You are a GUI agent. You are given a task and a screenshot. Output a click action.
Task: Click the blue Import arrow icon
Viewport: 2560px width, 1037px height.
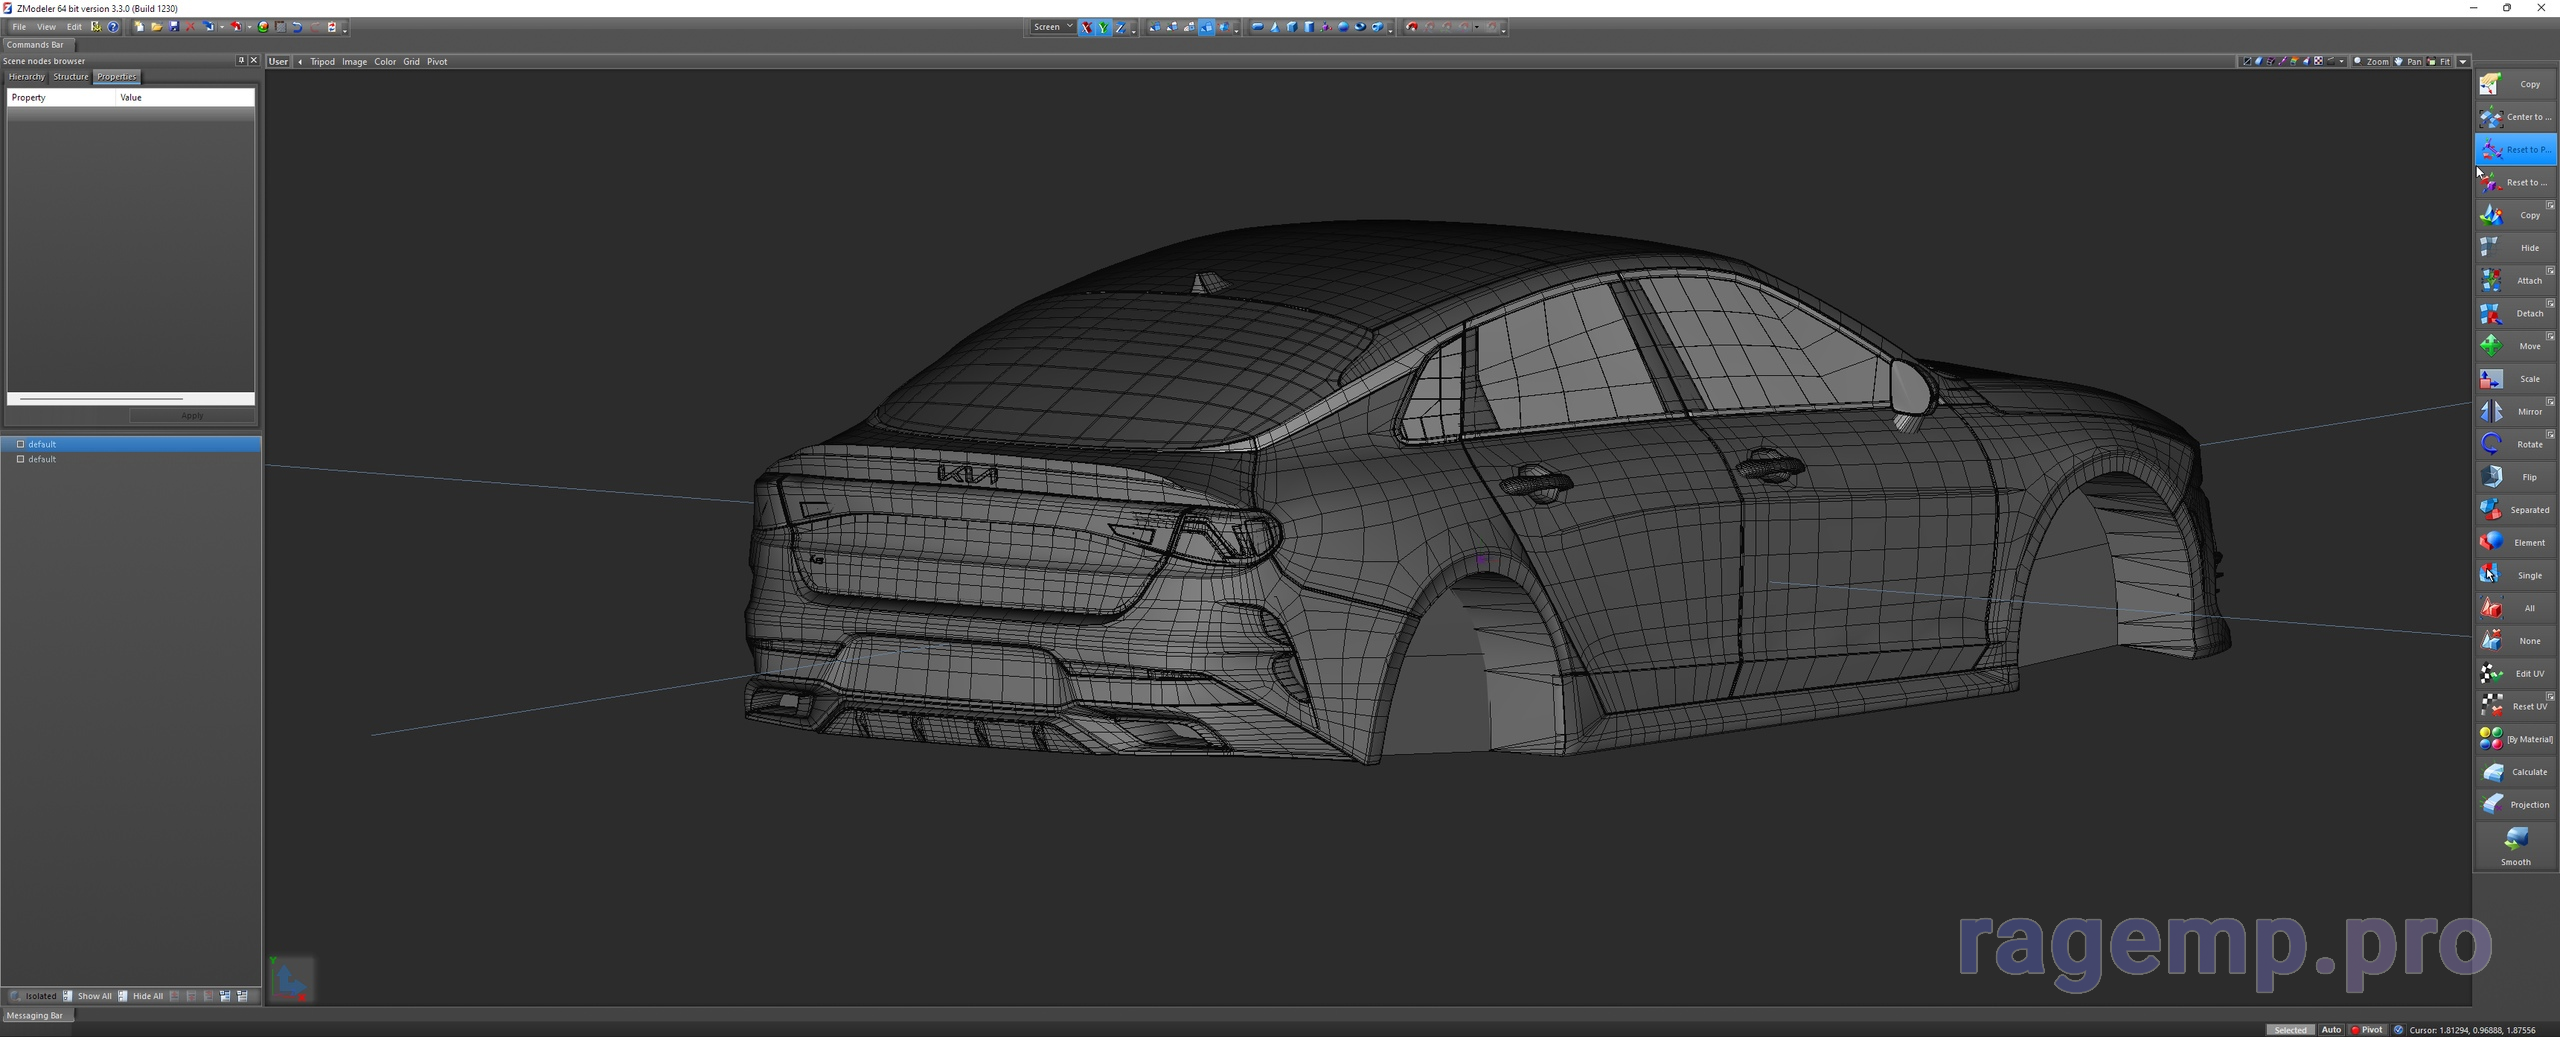(209, 27)
